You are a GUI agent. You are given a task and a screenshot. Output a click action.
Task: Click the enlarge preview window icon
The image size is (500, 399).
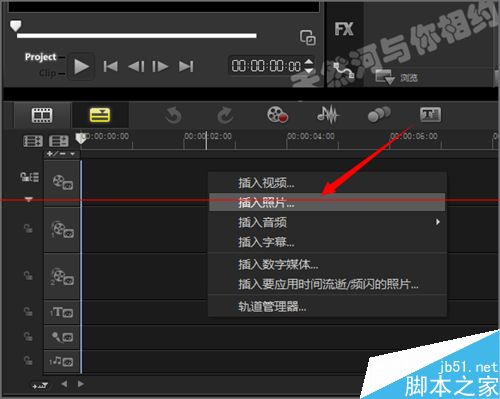point(308,37)
